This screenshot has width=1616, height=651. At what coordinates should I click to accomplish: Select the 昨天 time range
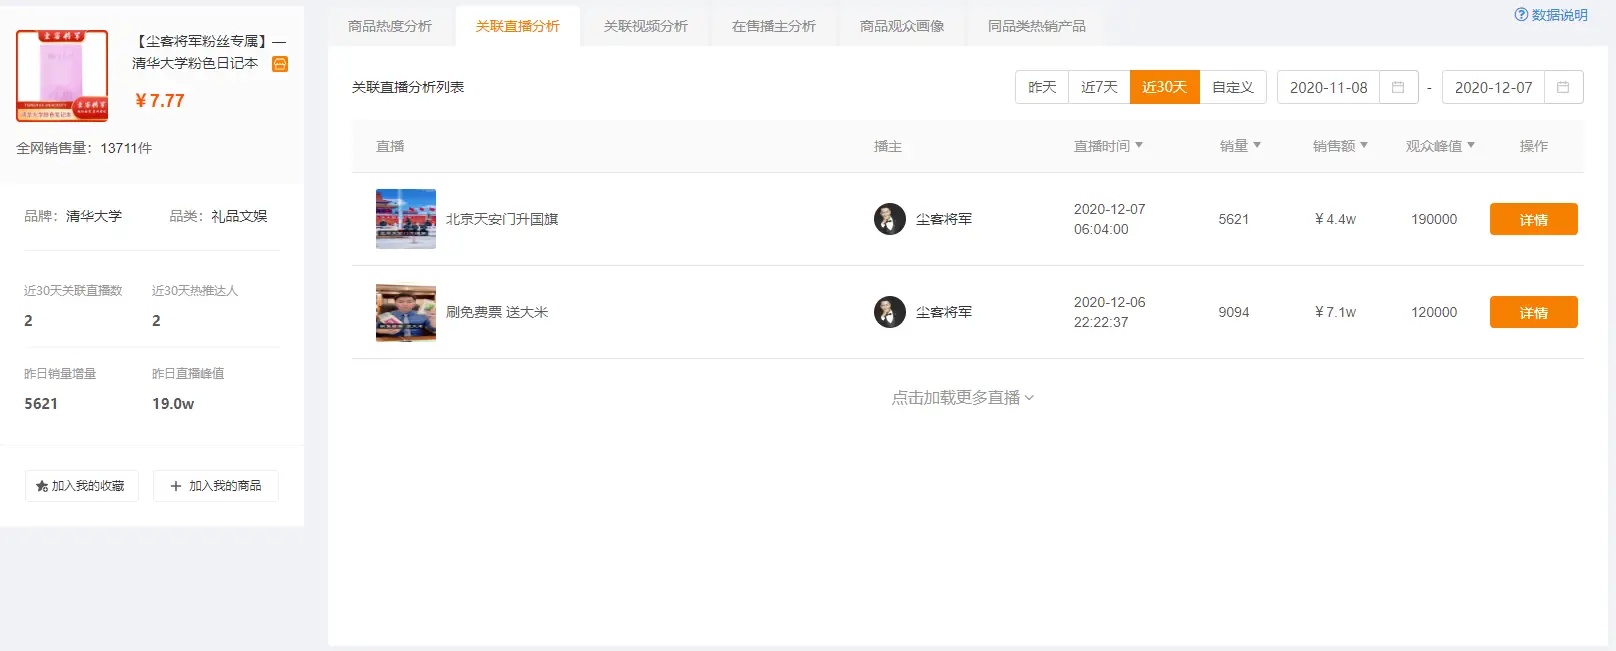[1042, 87]
